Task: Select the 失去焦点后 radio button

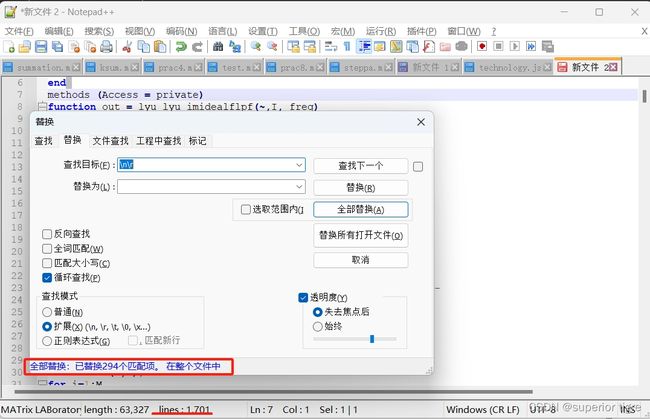Action: click(x=318, y=312)
